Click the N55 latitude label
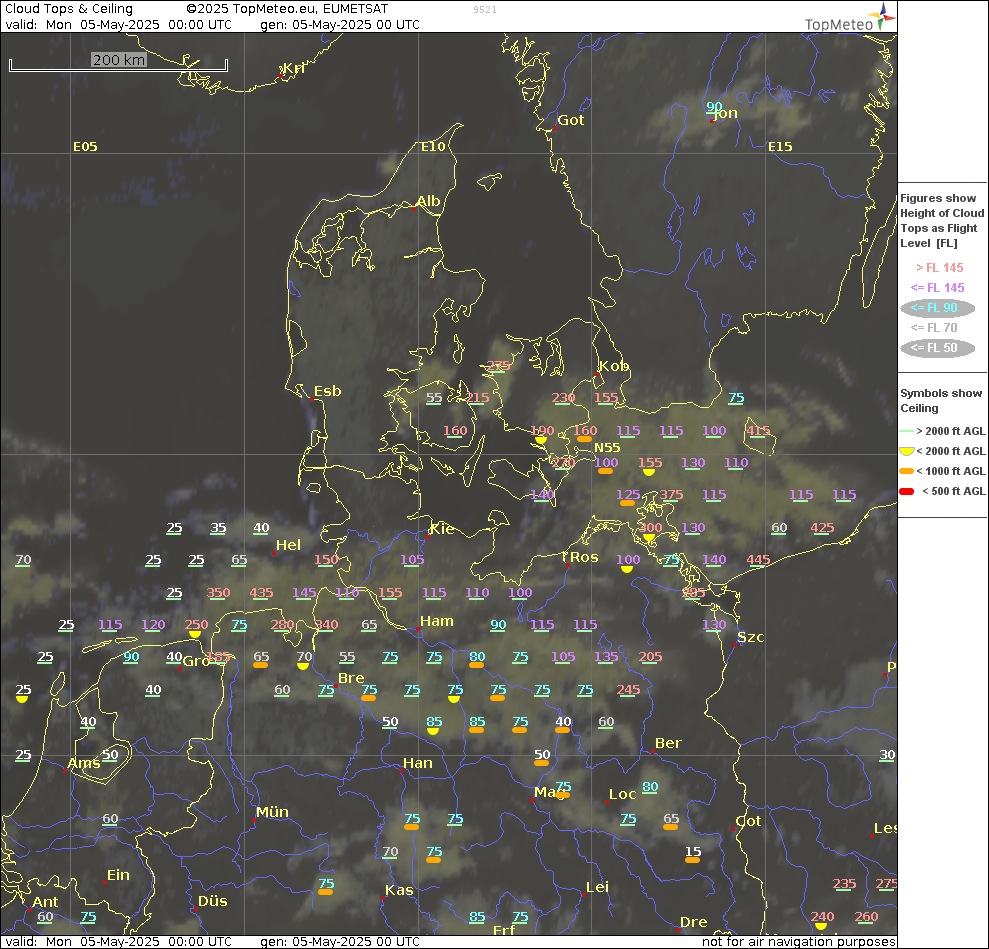The height and width of the screenshot is (949, 989). tap(607, 447)
